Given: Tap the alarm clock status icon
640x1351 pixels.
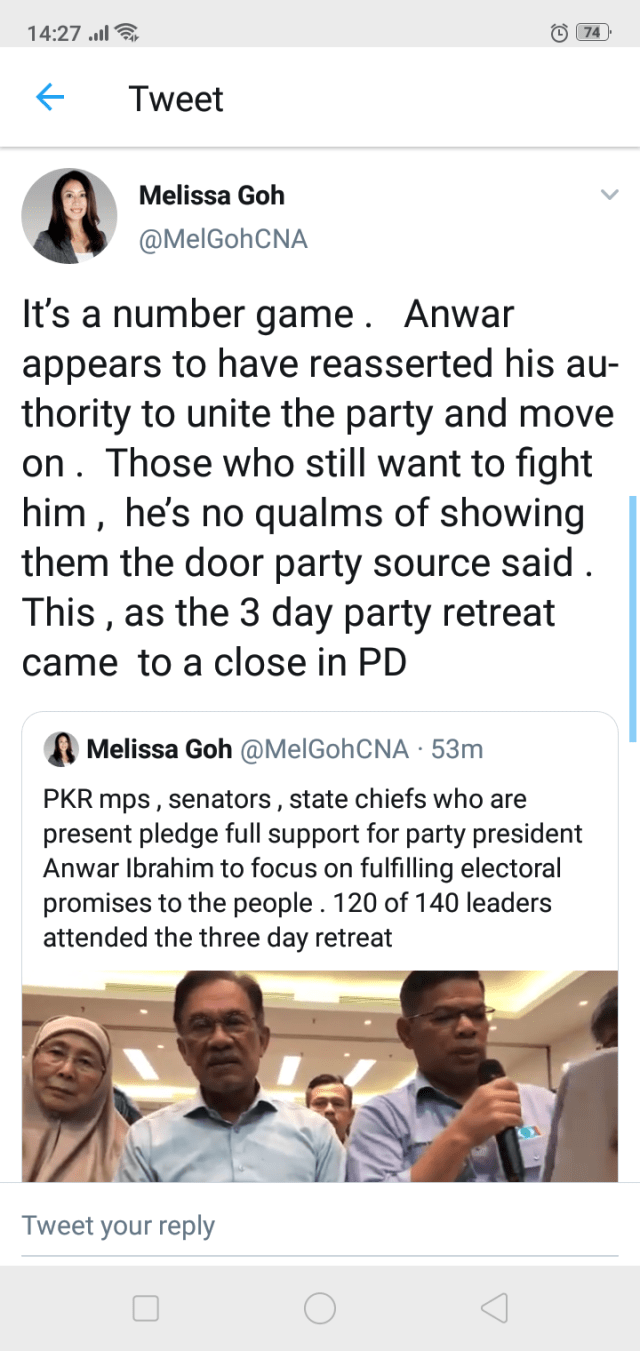Looking at the screenshot, I should click(x=559, y=33).
